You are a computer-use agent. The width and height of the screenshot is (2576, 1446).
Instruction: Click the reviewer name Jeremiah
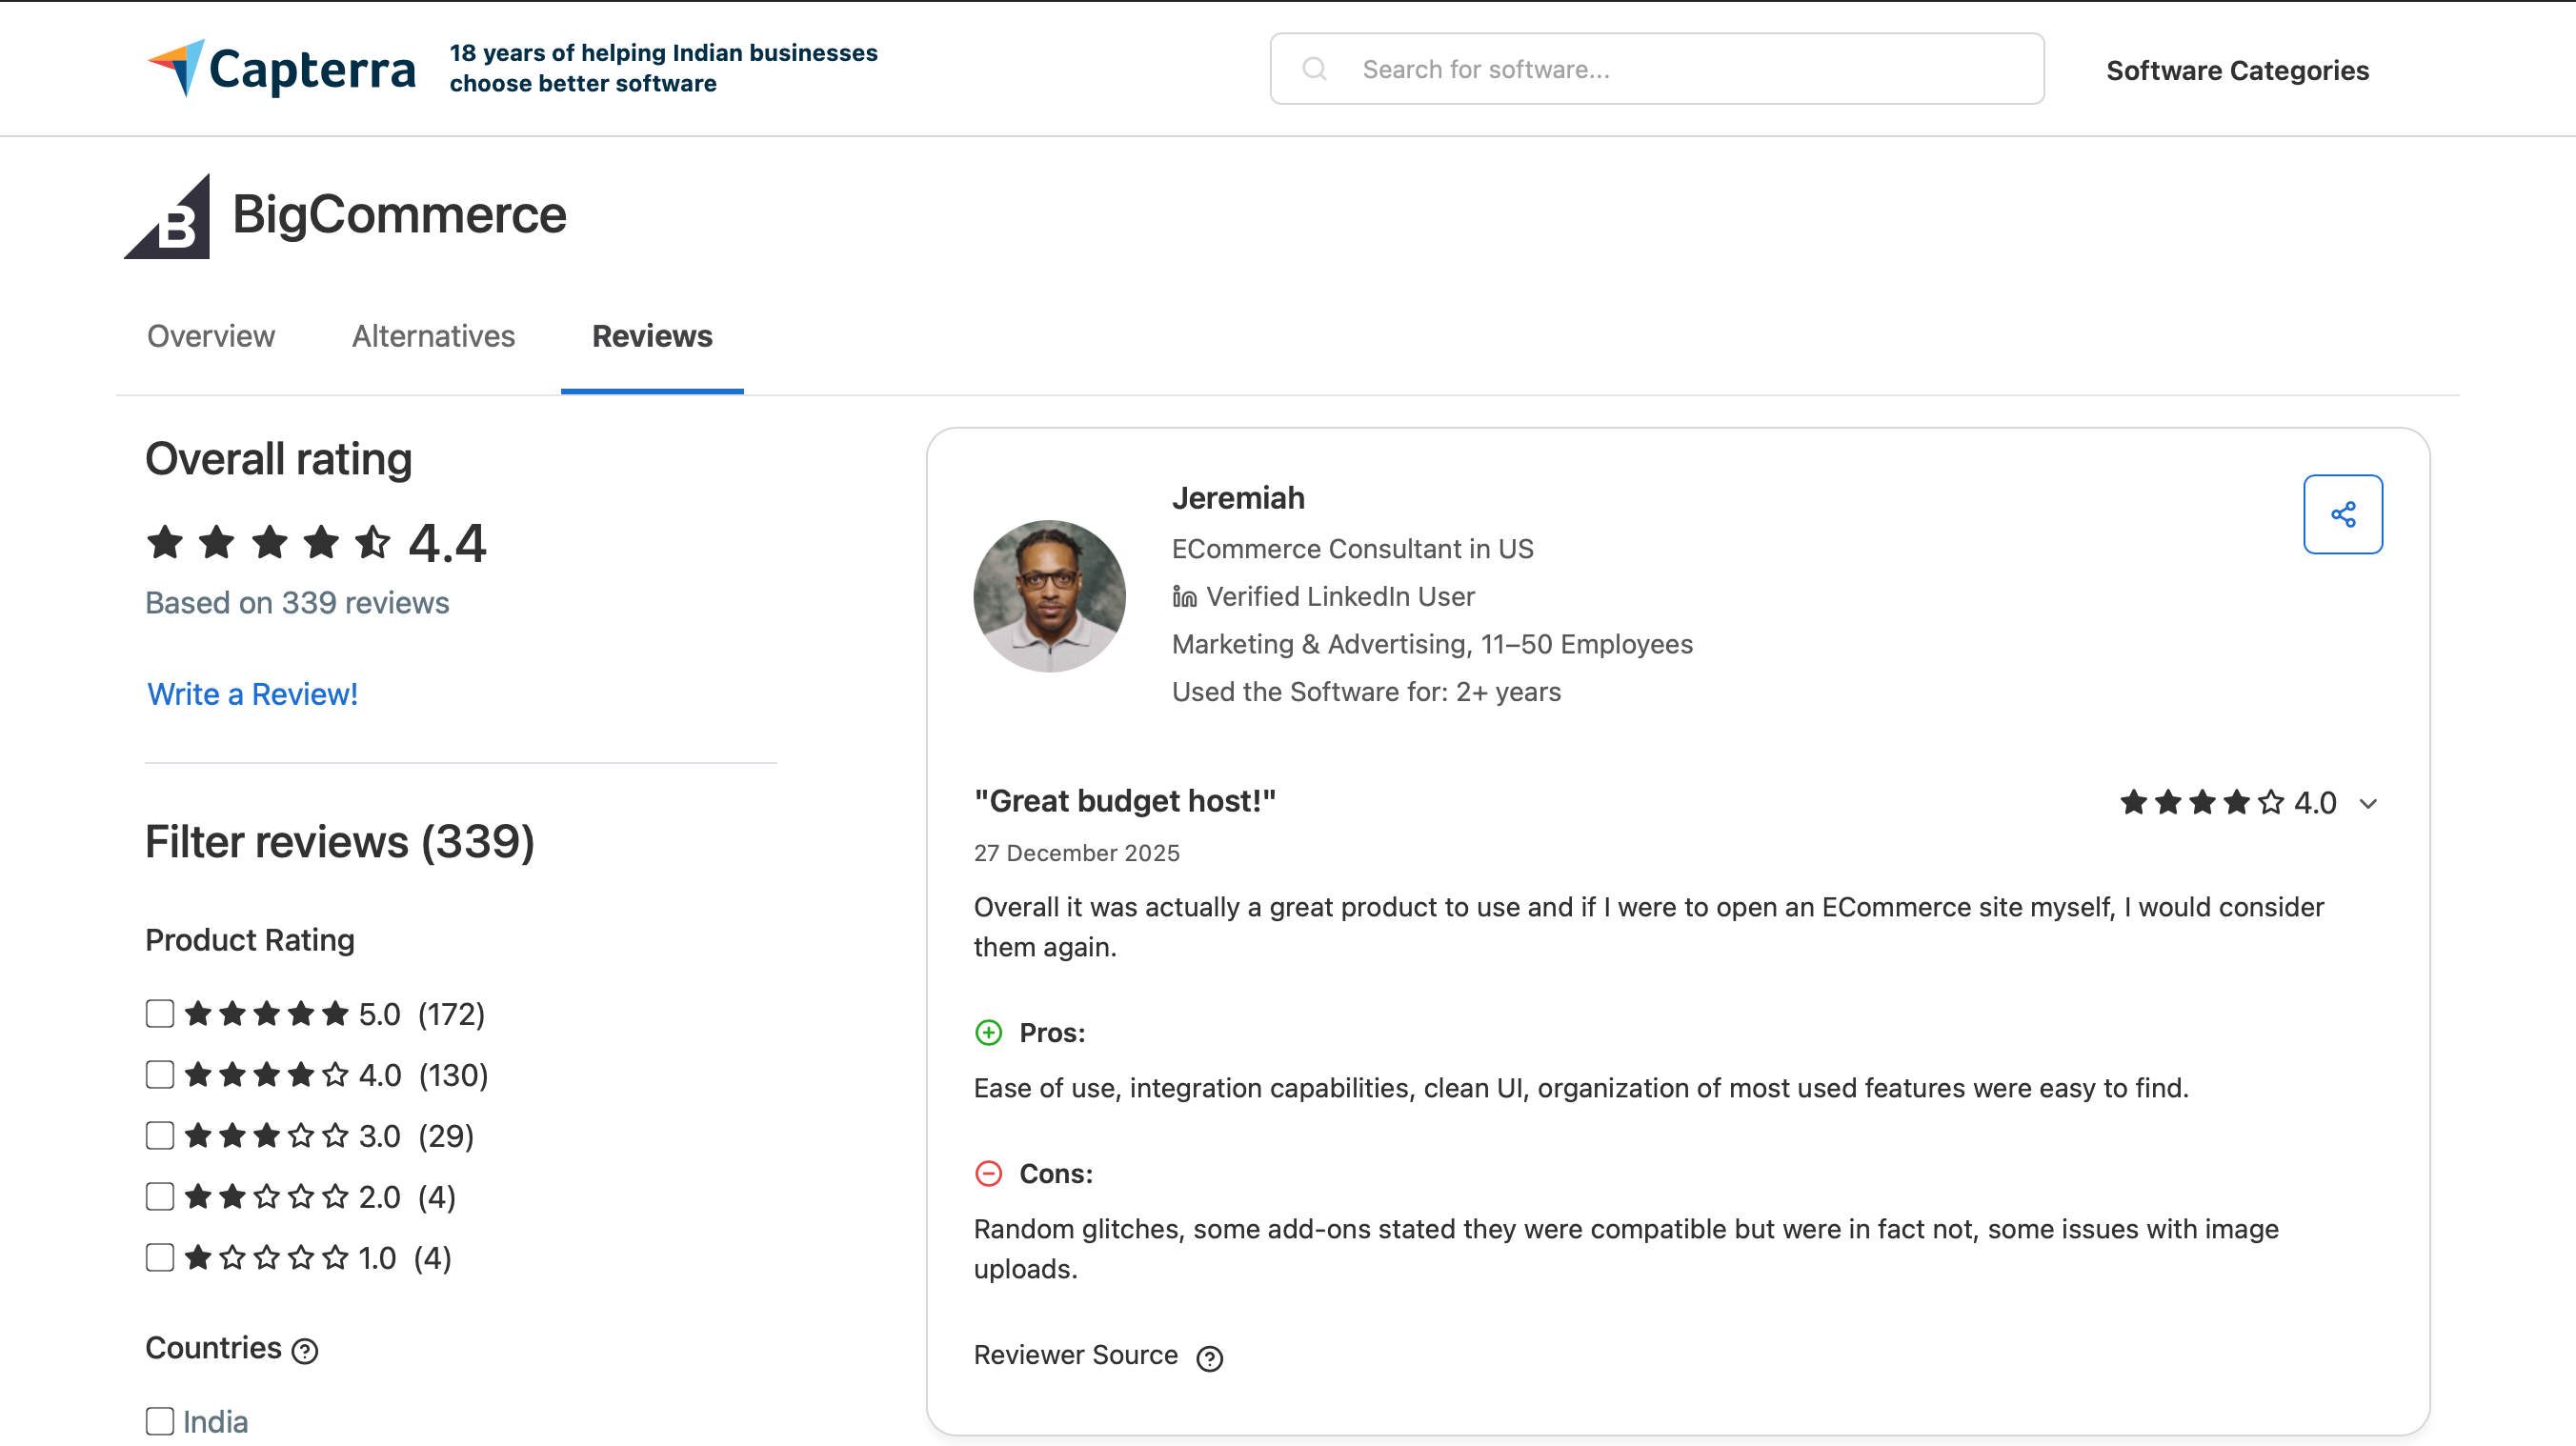click(1238, 497)
